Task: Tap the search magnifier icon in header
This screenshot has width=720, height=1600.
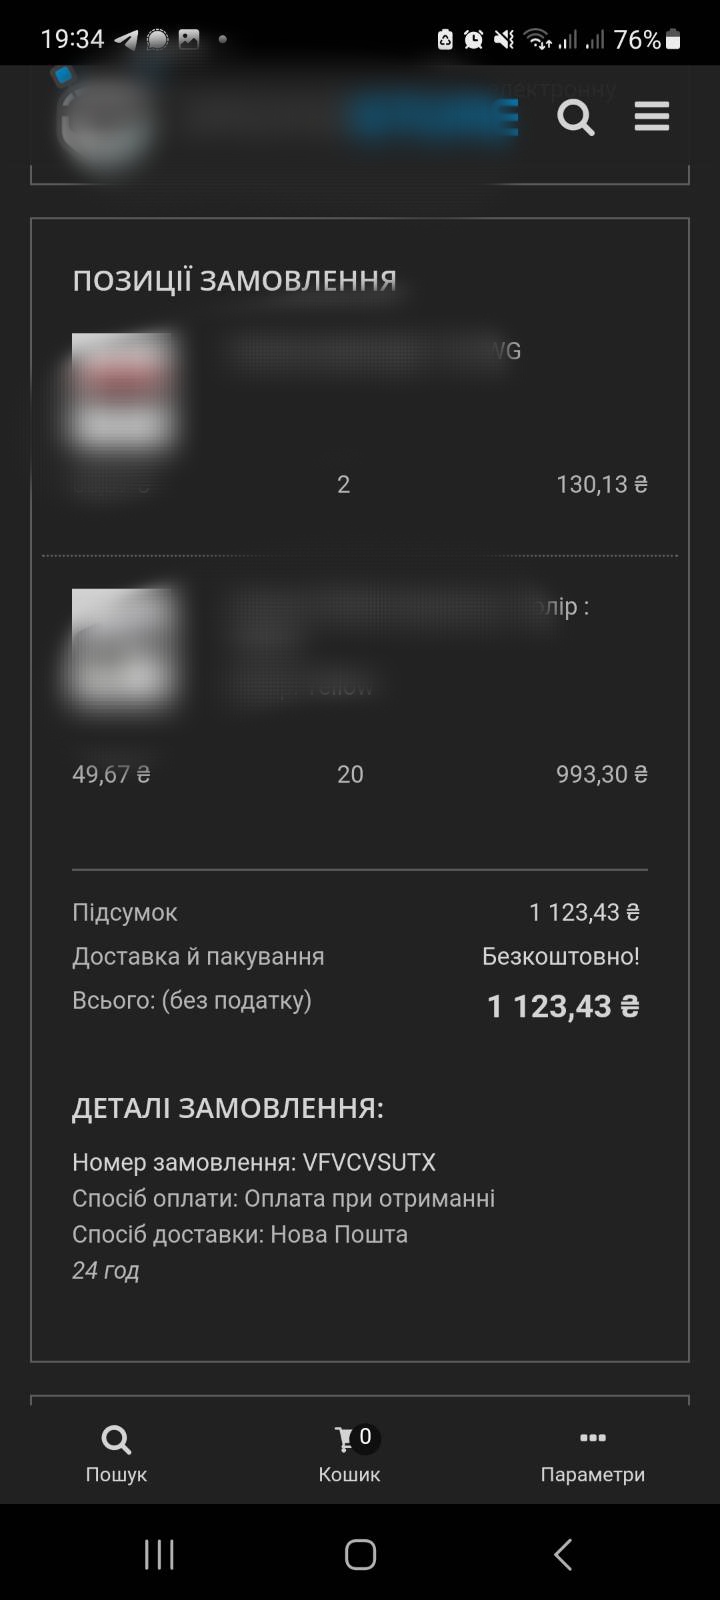Action: [575, 118]
